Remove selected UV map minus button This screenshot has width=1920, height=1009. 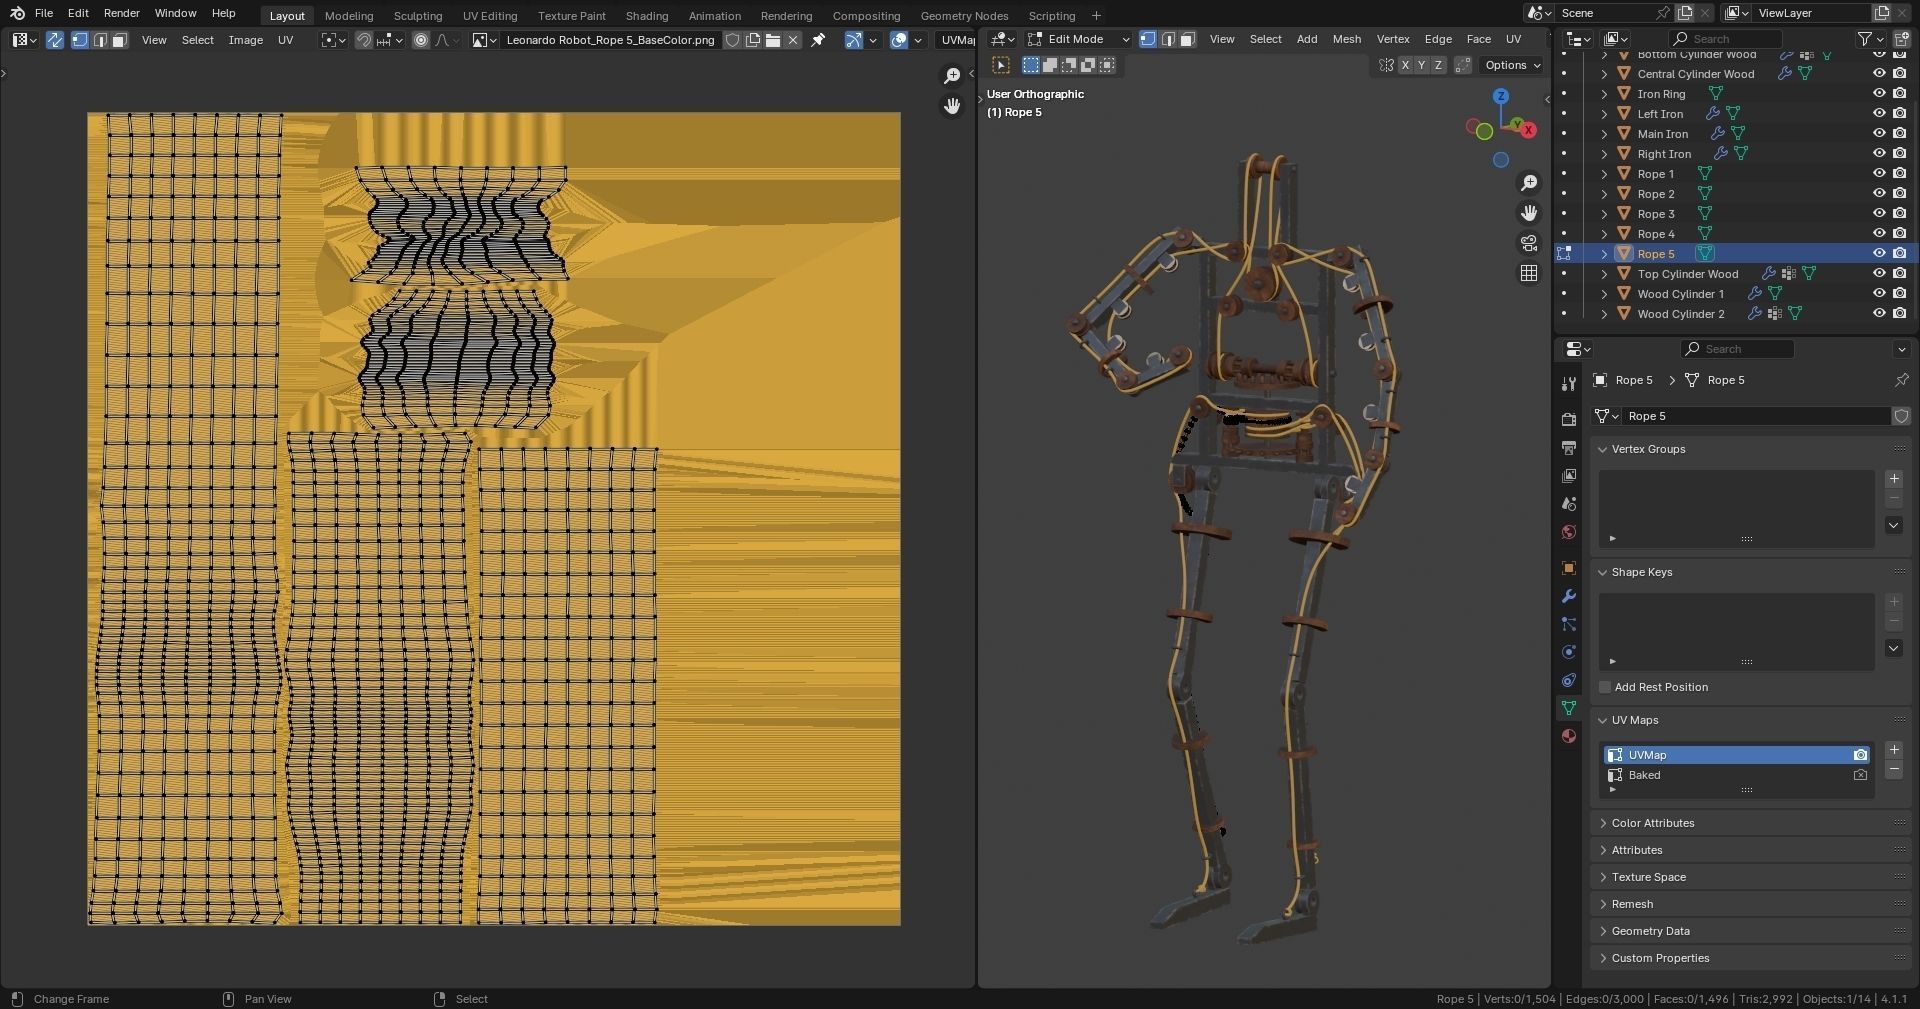click(x=1893, y=770)
